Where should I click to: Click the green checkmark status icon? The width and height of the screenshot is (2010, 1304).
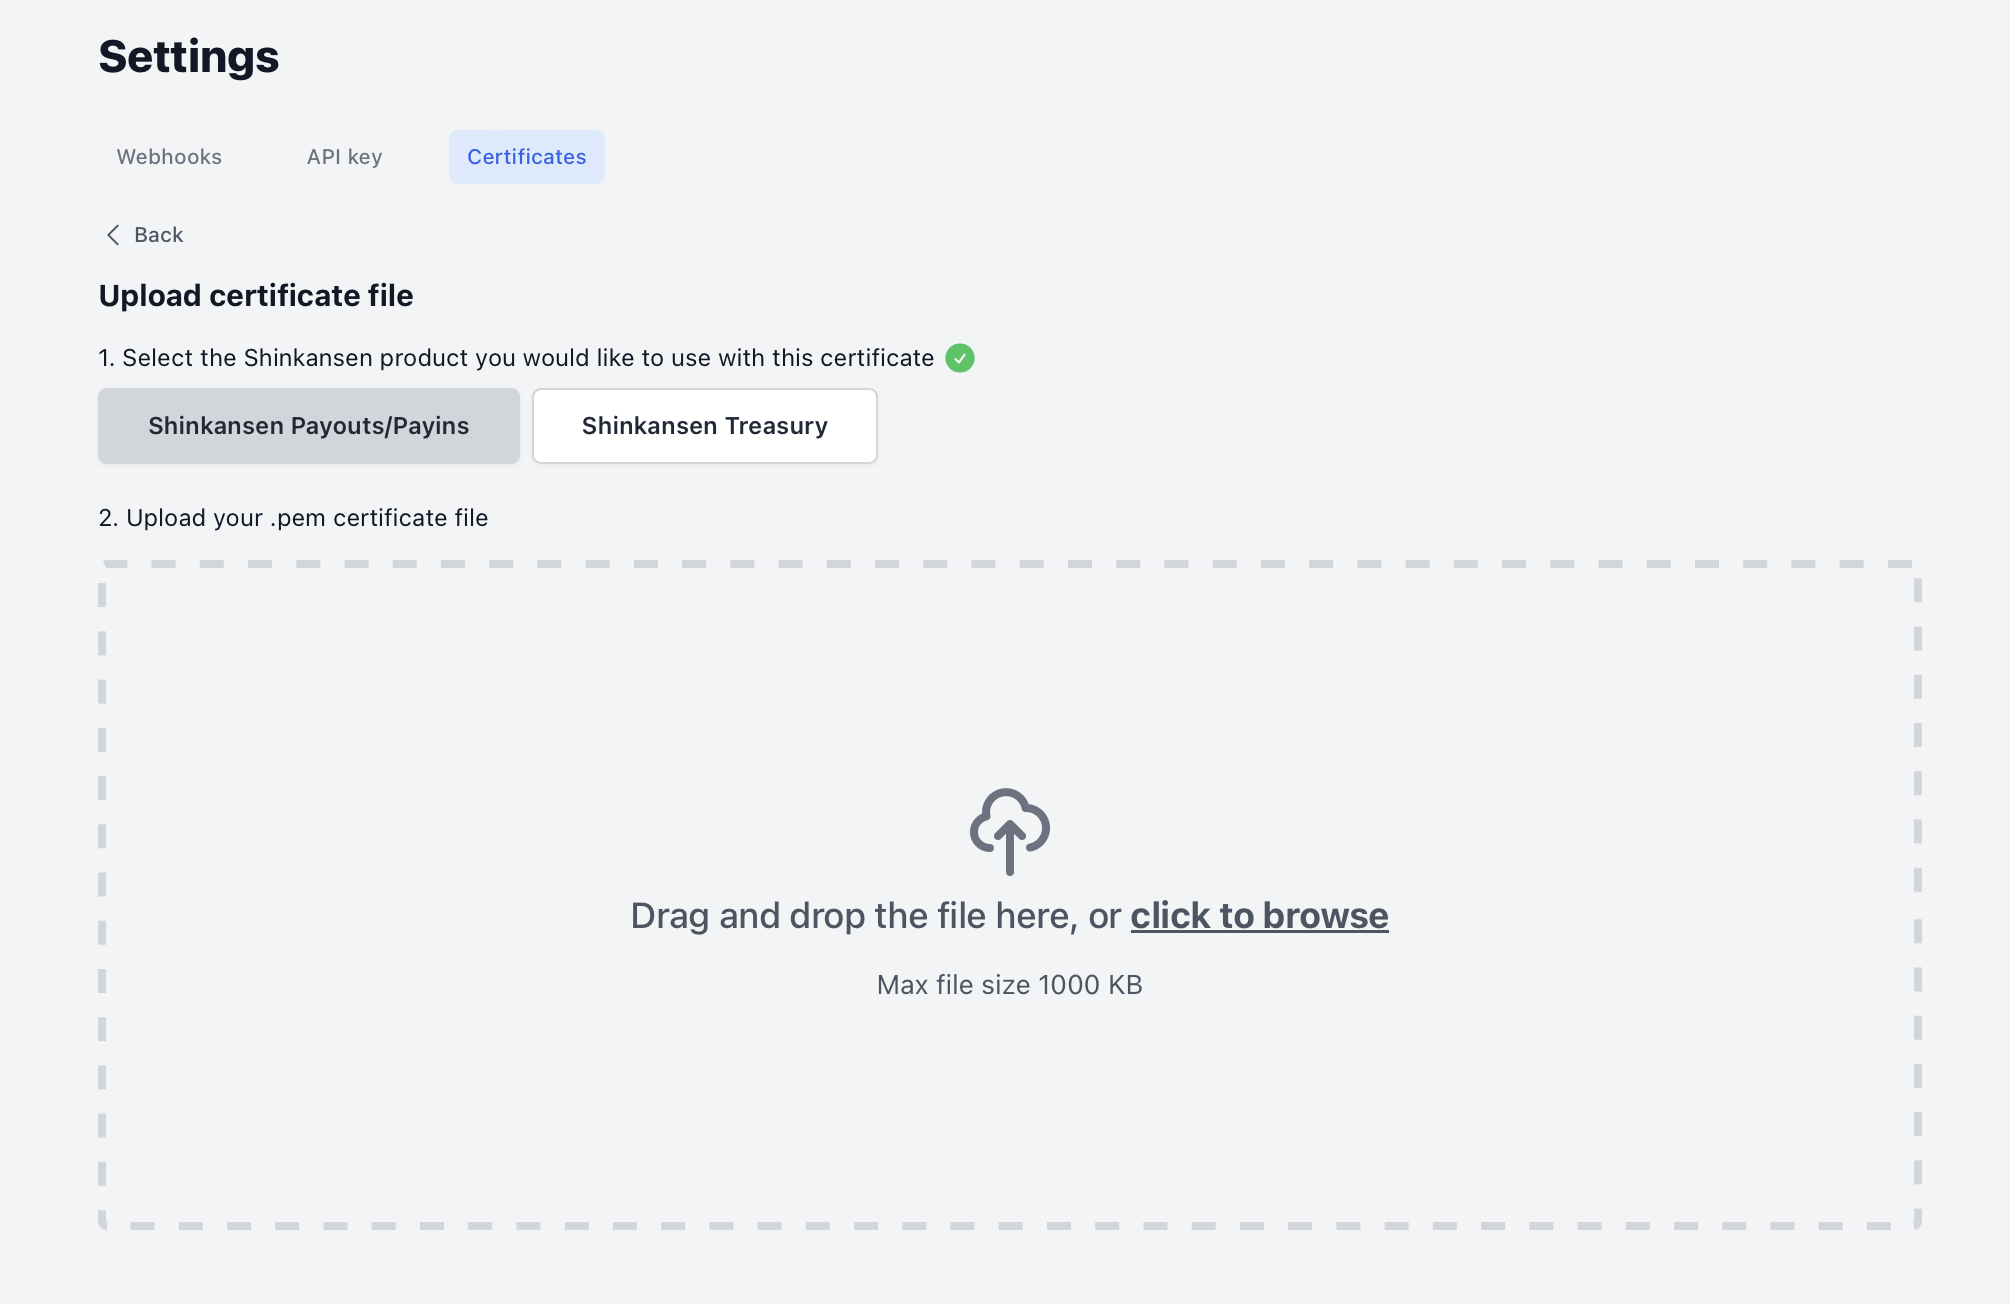(960, 358)
